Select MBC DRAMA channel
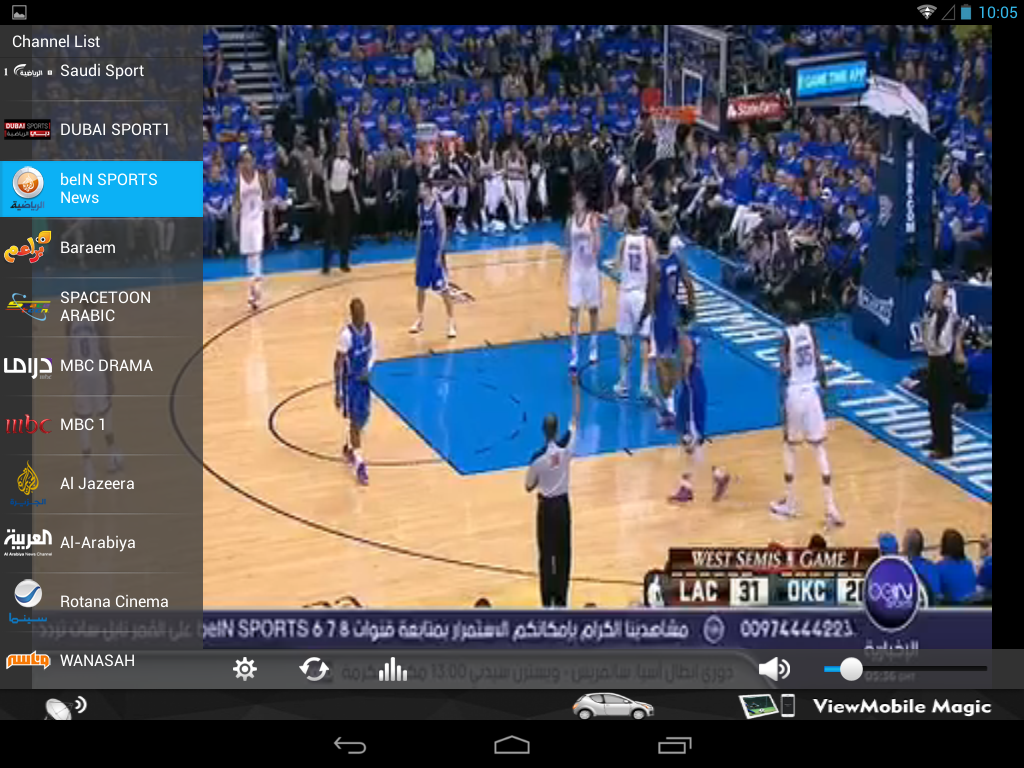The width and height of the screenshot is (1024, 768). [101, 366]
